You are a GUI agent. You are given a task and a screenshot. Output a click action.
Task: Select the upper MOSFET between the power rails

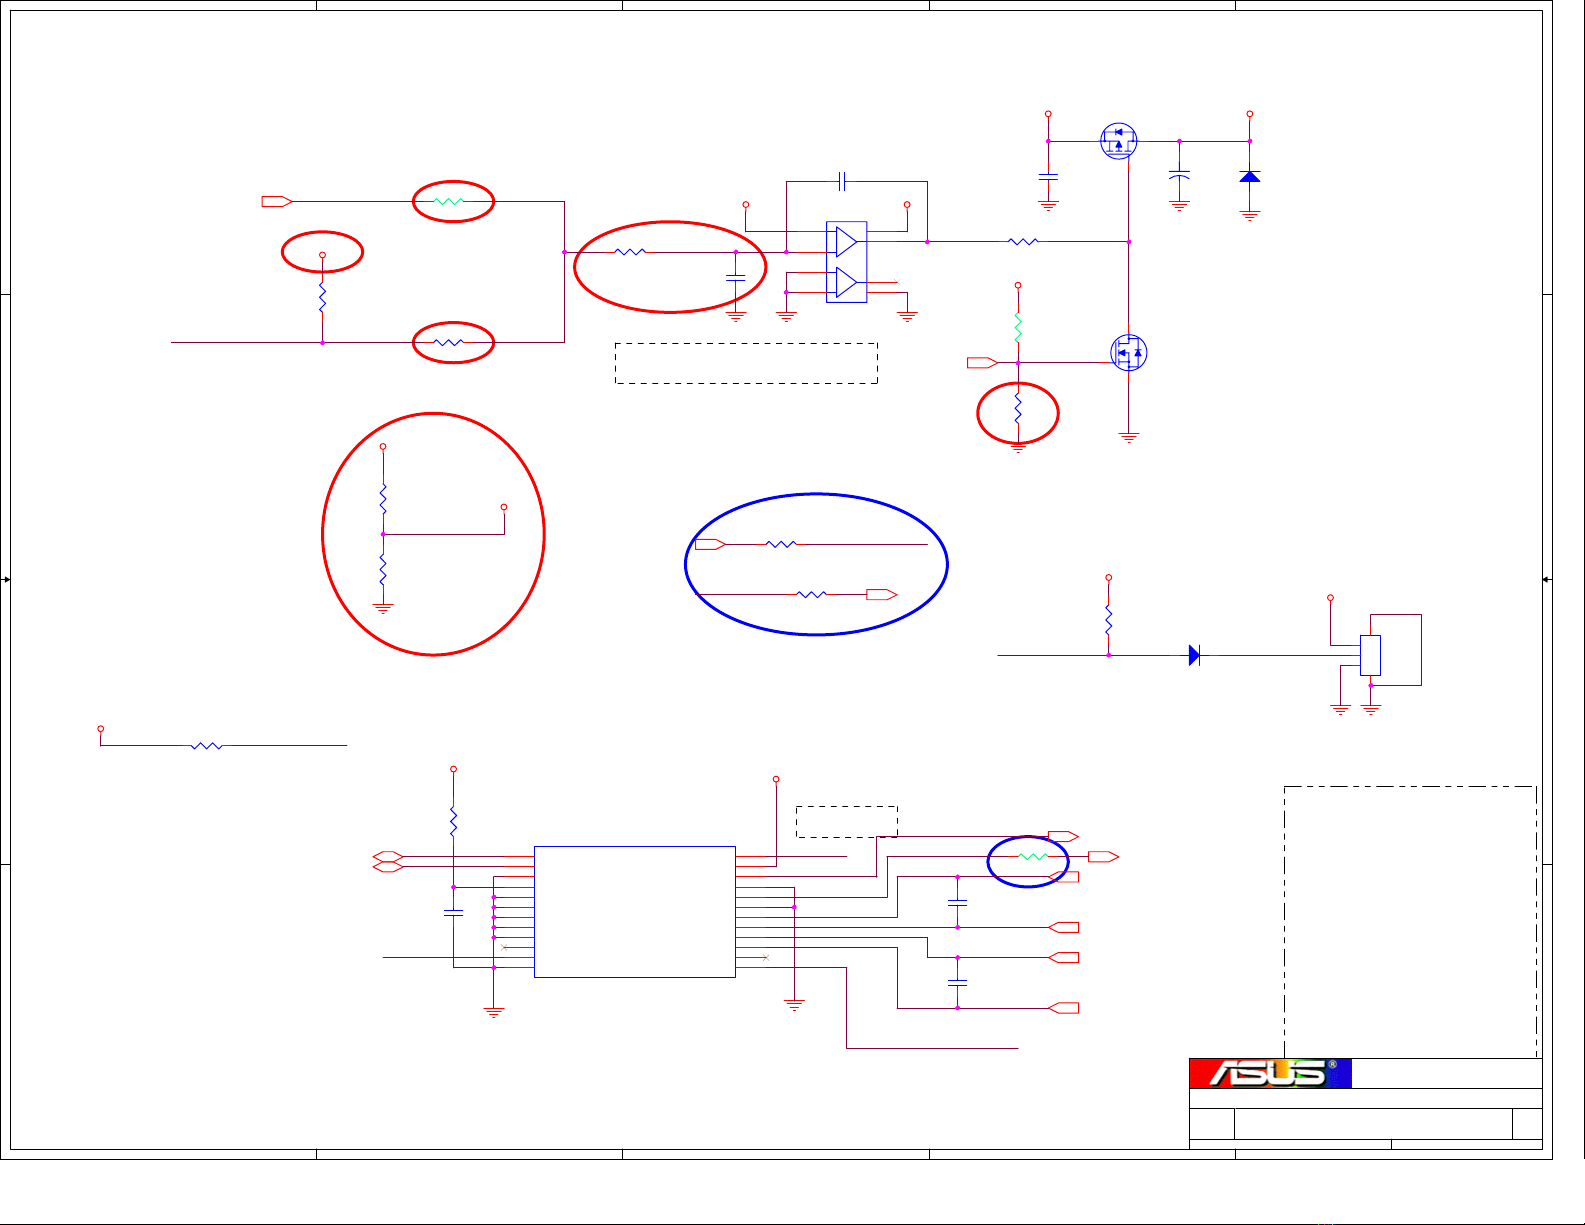(1119, 141)
